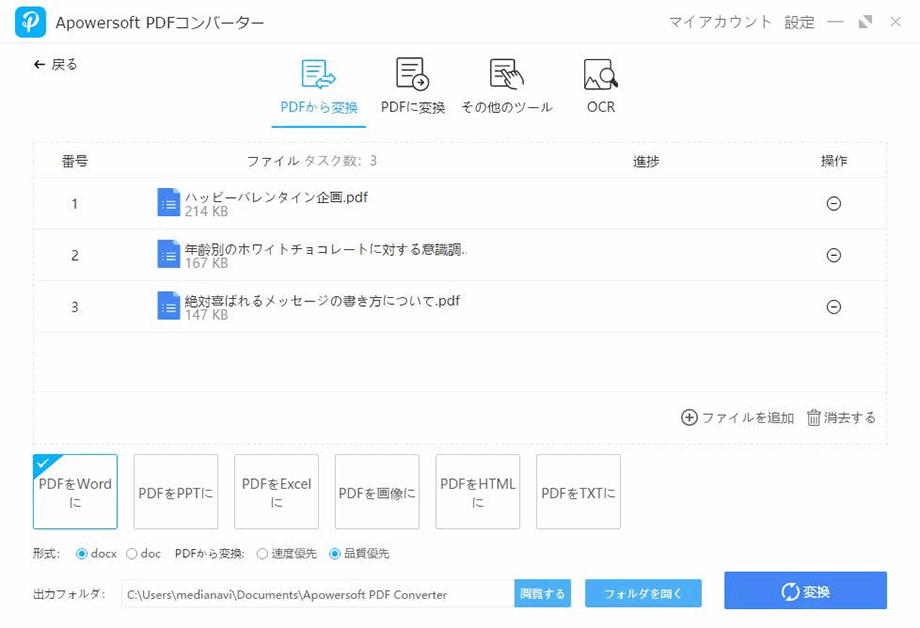Switch to the OCR tab
The image size is (920, 628).
click(x=601, y=87)
